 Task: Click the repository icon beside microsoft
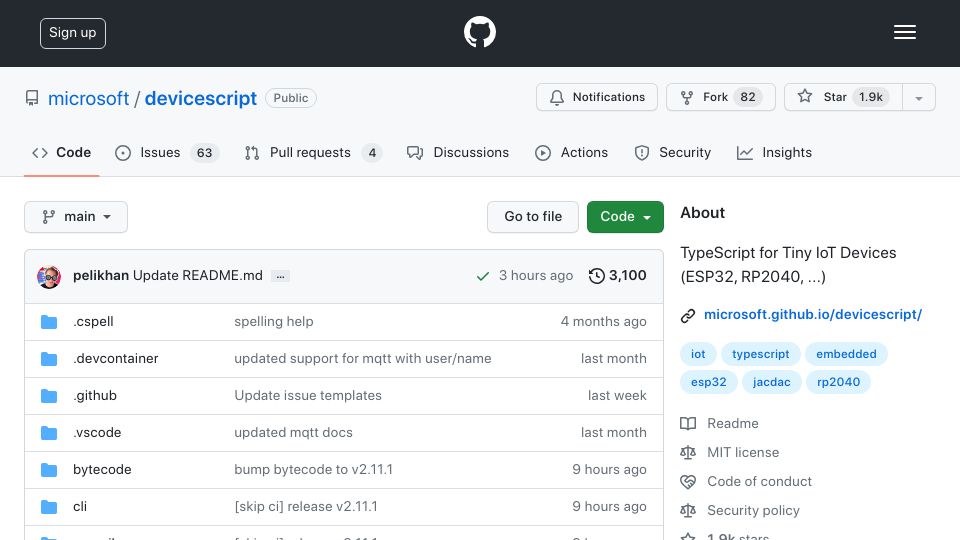coord(32,98)
